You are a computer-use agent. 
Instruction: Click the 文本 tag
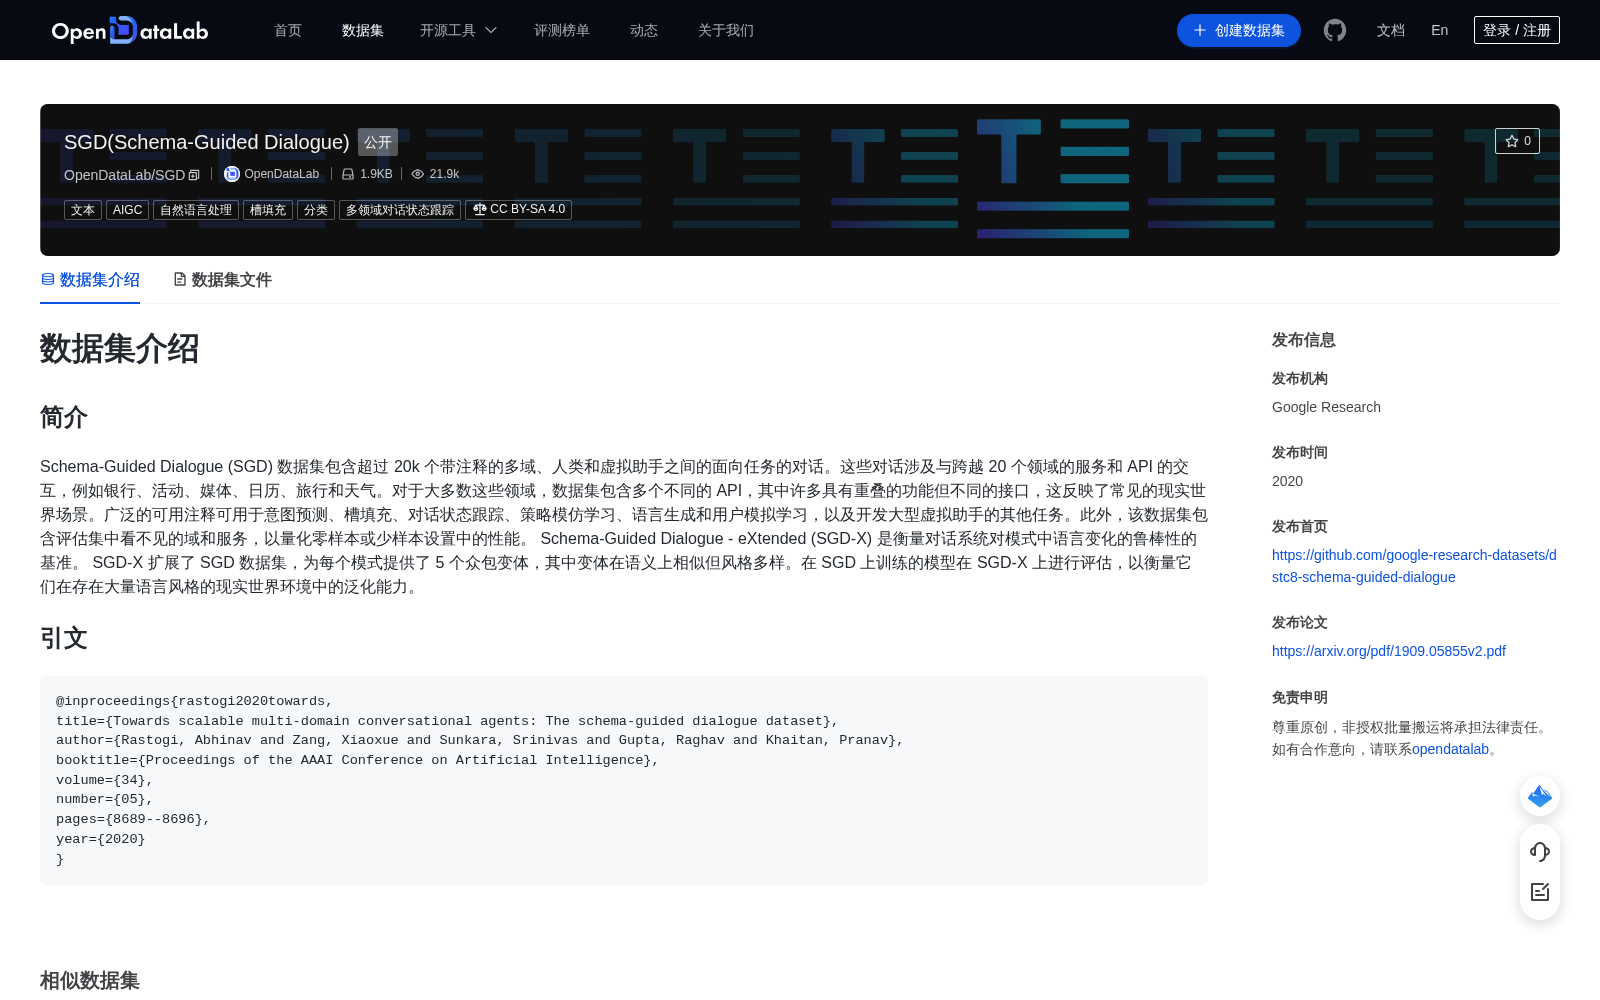[x=83, y=210]
